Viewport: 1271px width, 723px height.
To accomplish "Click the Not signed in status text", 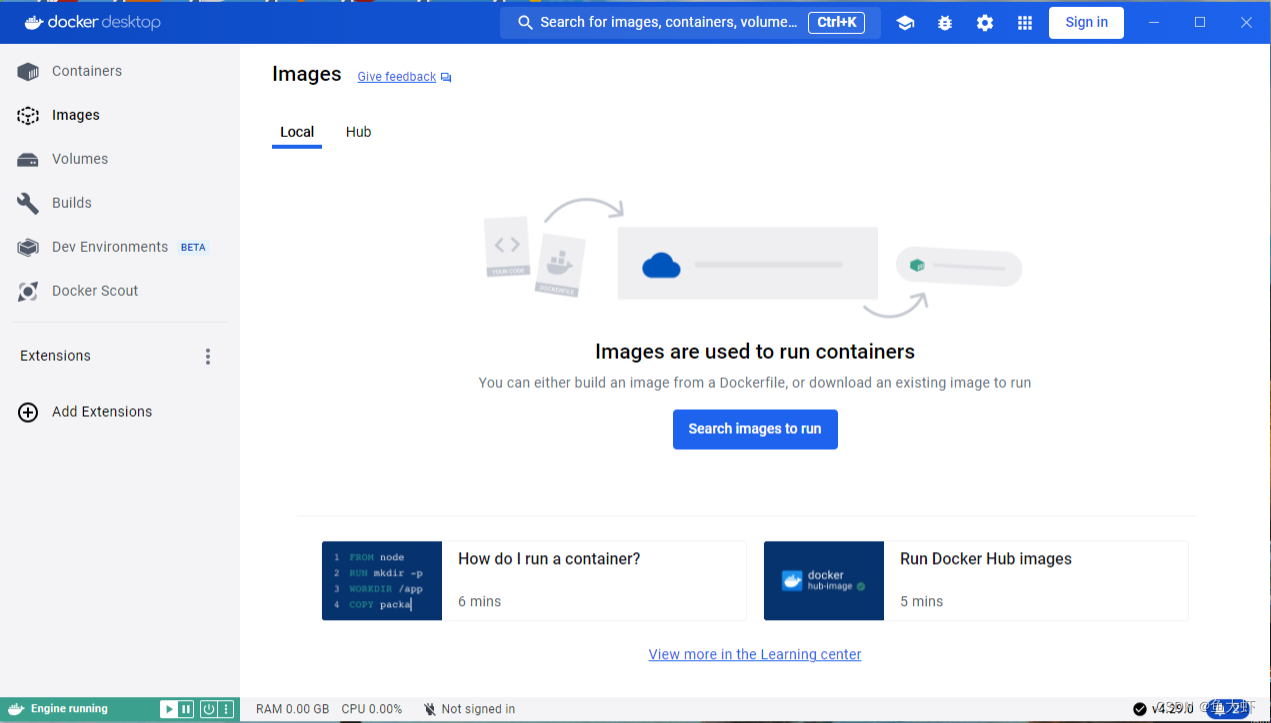I will pyautogui.click(x=478, y=709).
